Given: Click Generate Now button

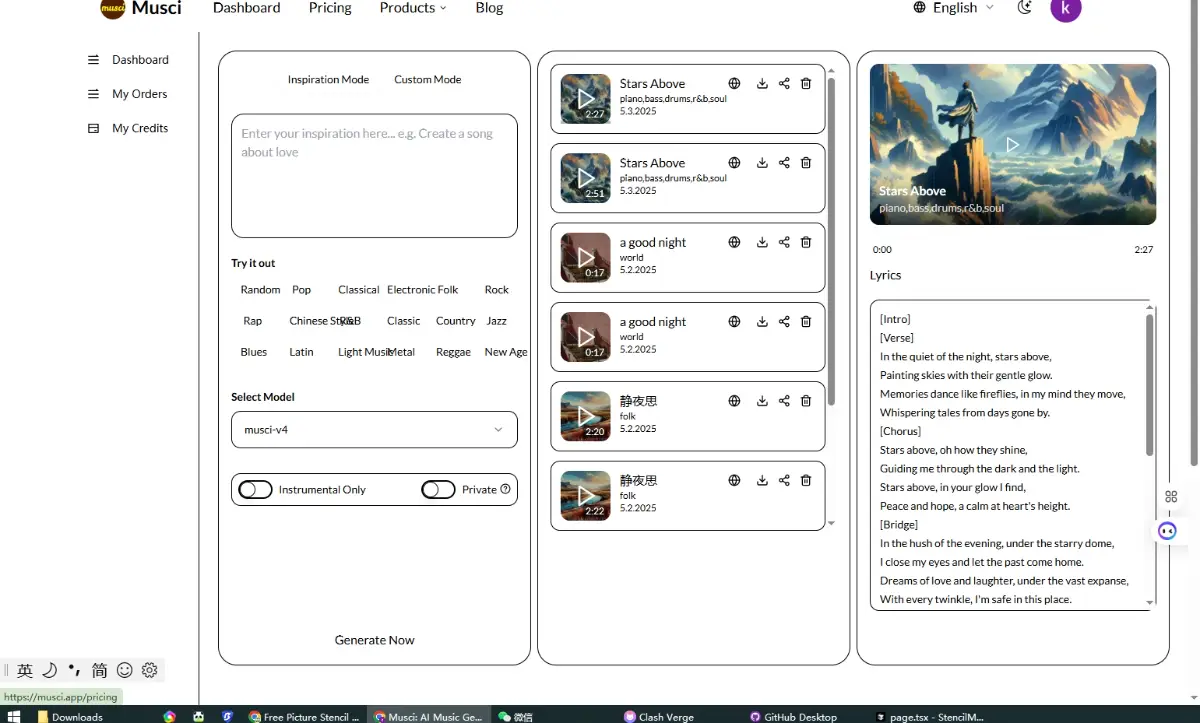Looking at the screenshot, I should [x=374, y=640].
